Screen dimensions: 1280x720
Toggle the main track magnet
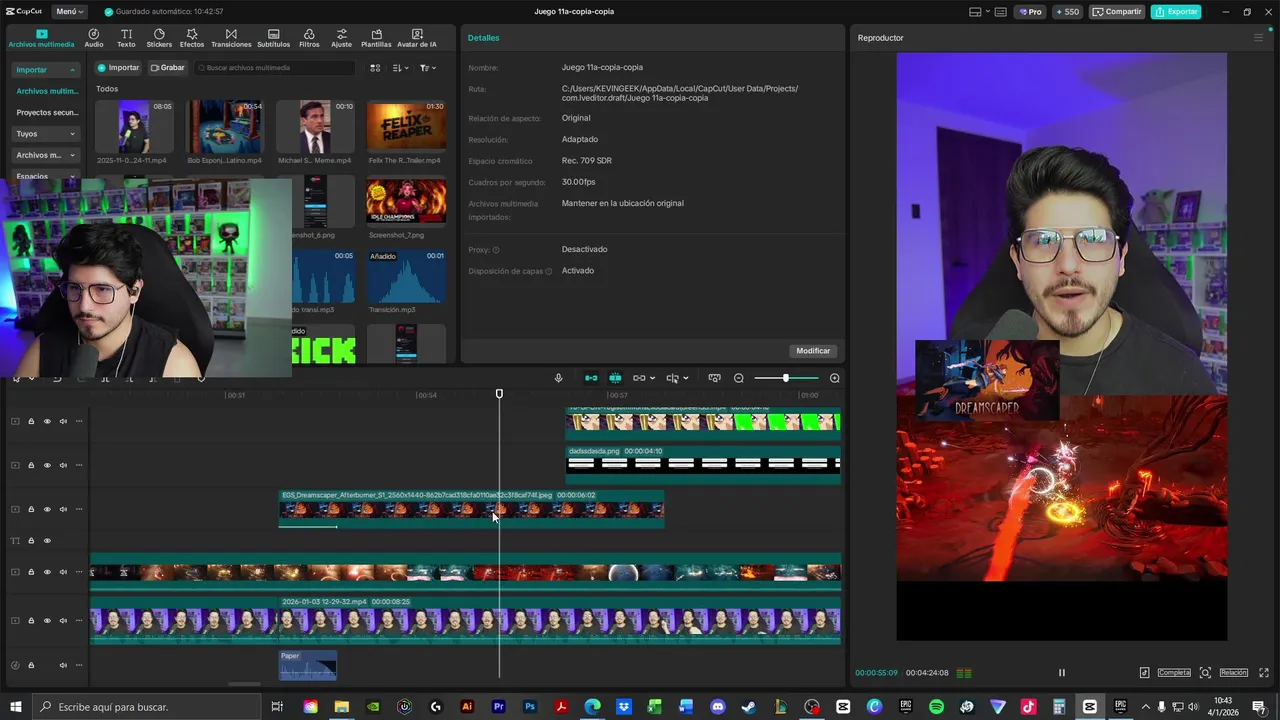coord(591,378)
